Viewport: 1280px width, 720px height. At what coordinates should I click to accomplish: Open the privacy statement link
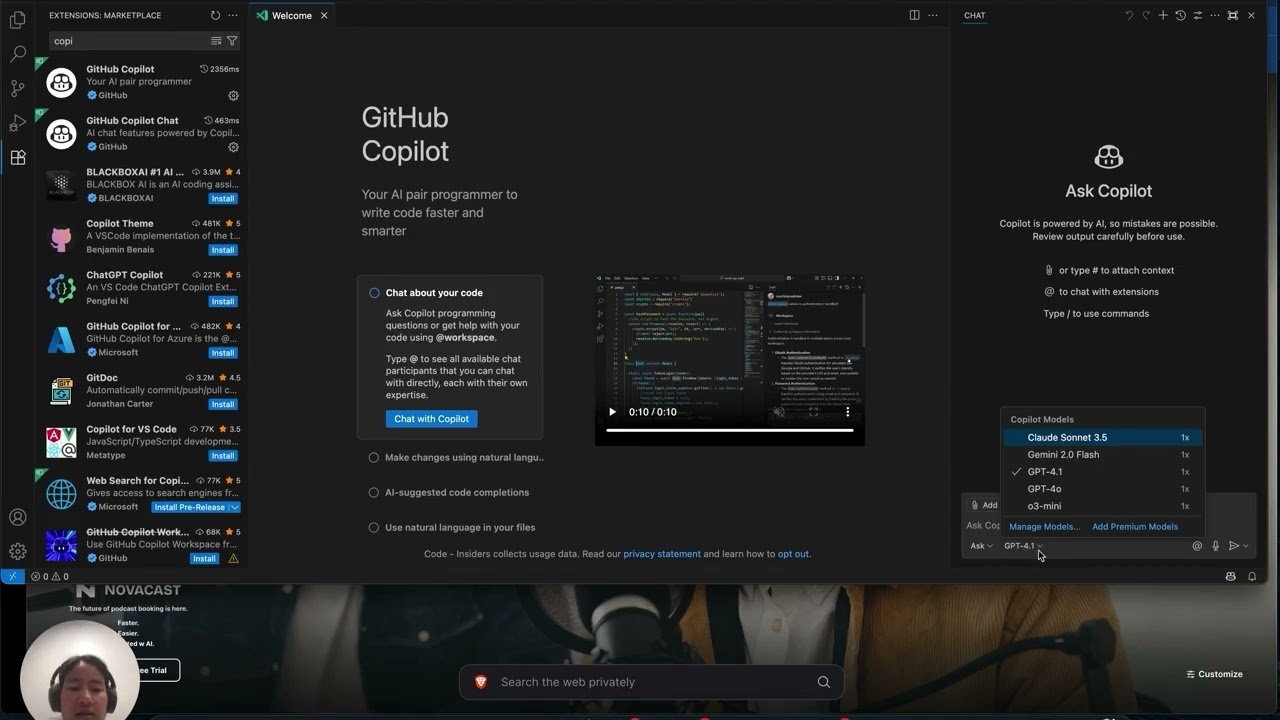[662, 554]
